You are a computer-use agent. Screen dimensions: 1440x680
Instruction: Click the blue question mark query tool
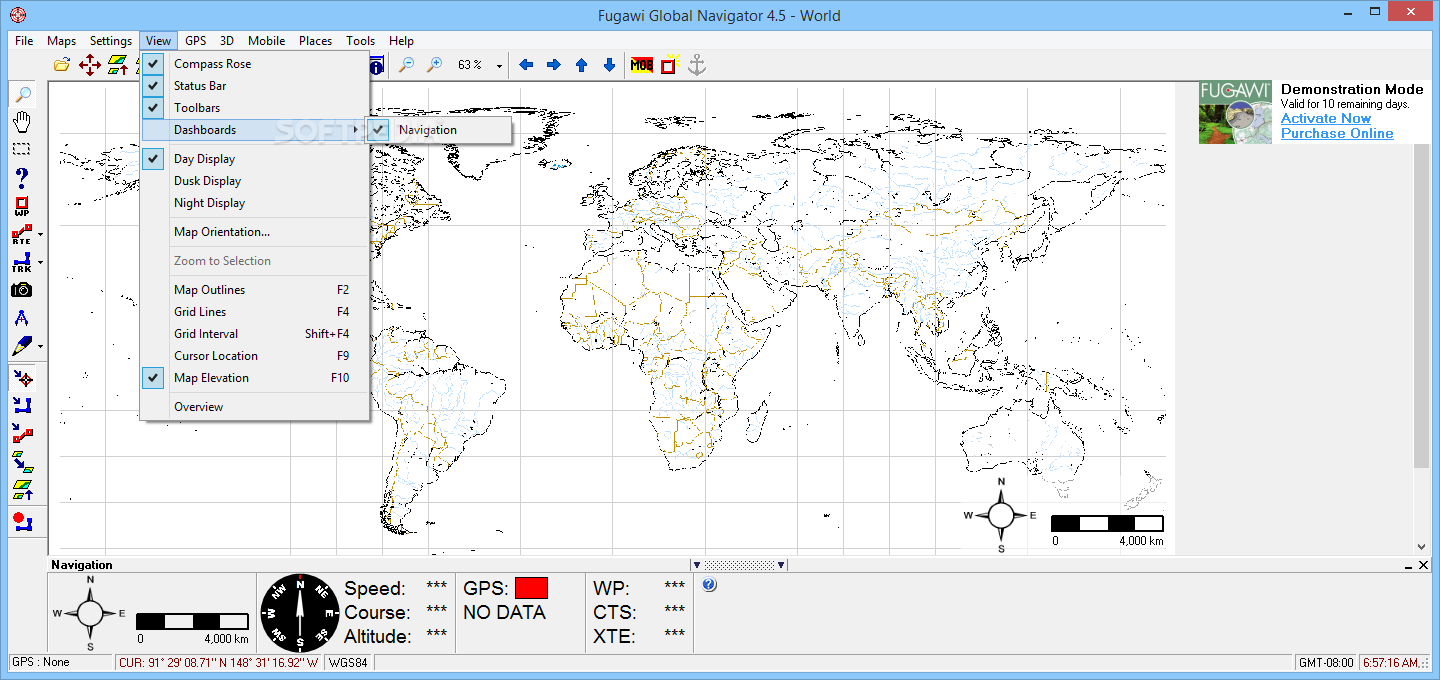click(22, 179)
